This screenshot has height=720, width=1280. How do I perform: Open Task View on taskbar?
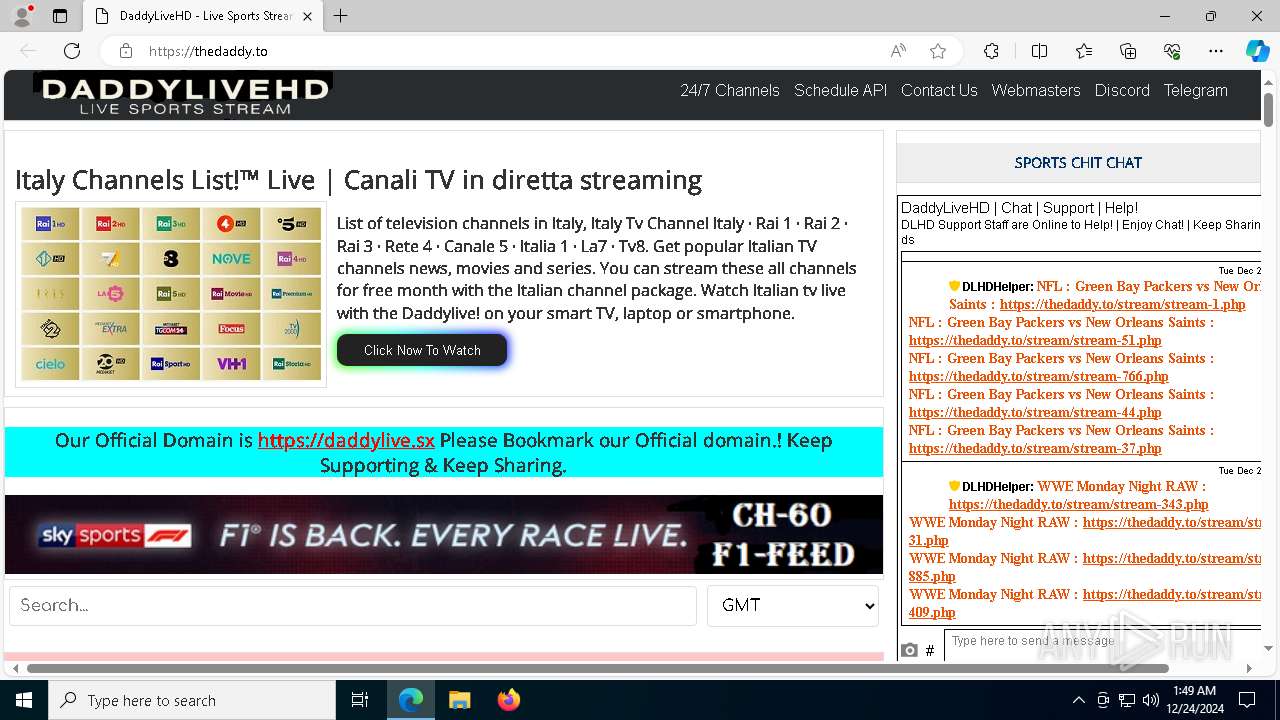point(360,700)
